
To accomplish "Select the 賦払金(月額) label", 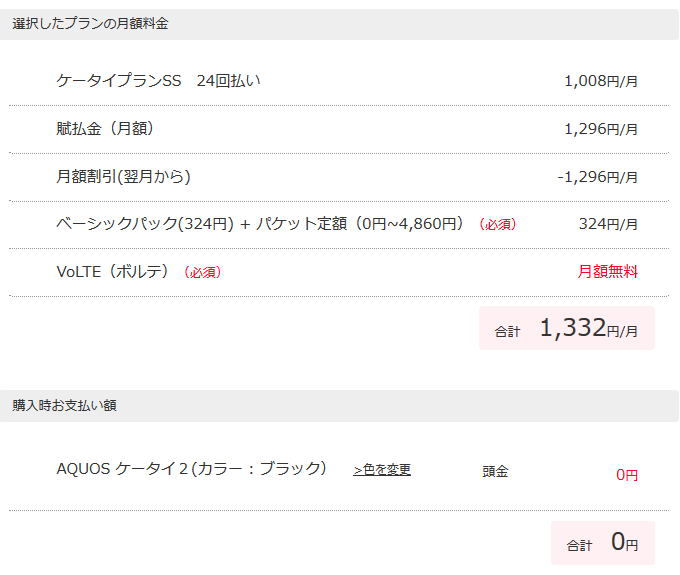I will [105, 129].
